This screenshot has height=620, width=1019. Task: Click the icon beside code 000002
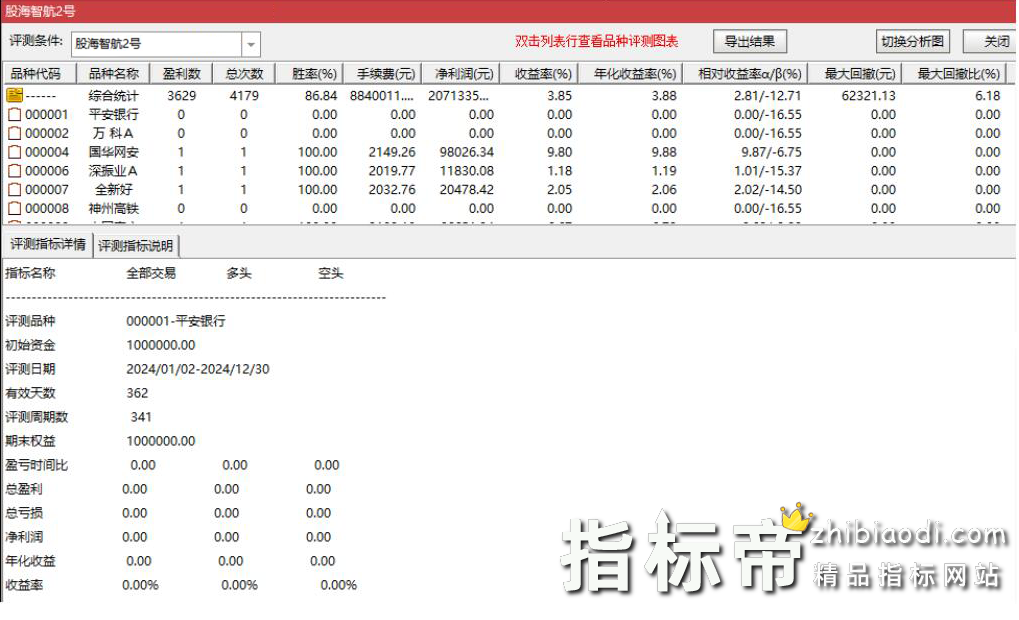coord(14,133)
